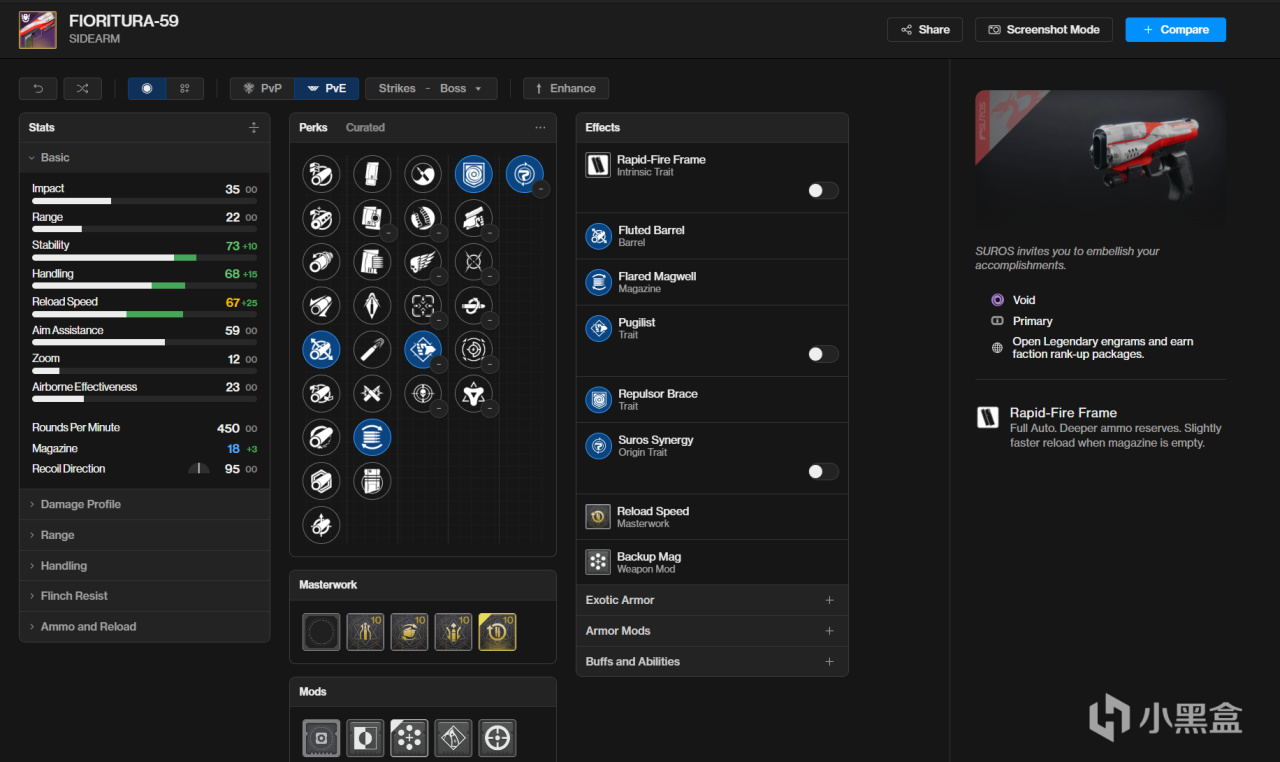Viewport: 1280px width, 762px height.
Task: Expand the collapsed Handling section
Action: click(x=145, y=565)
